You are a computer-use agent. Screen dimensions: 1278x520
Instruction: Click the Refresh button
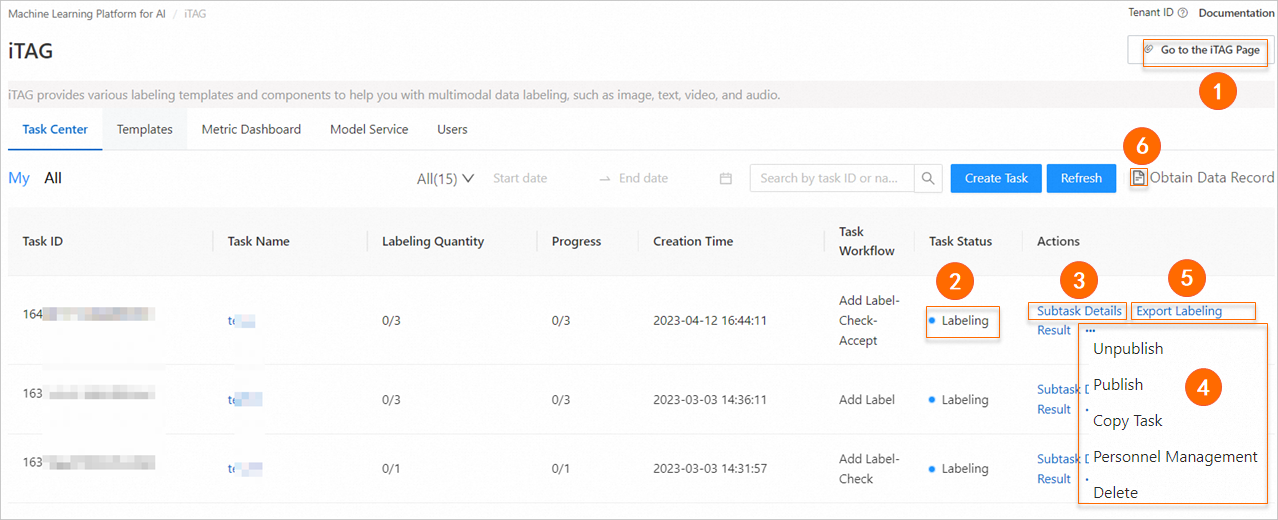pyautogui.click(x=1081, y=178)
